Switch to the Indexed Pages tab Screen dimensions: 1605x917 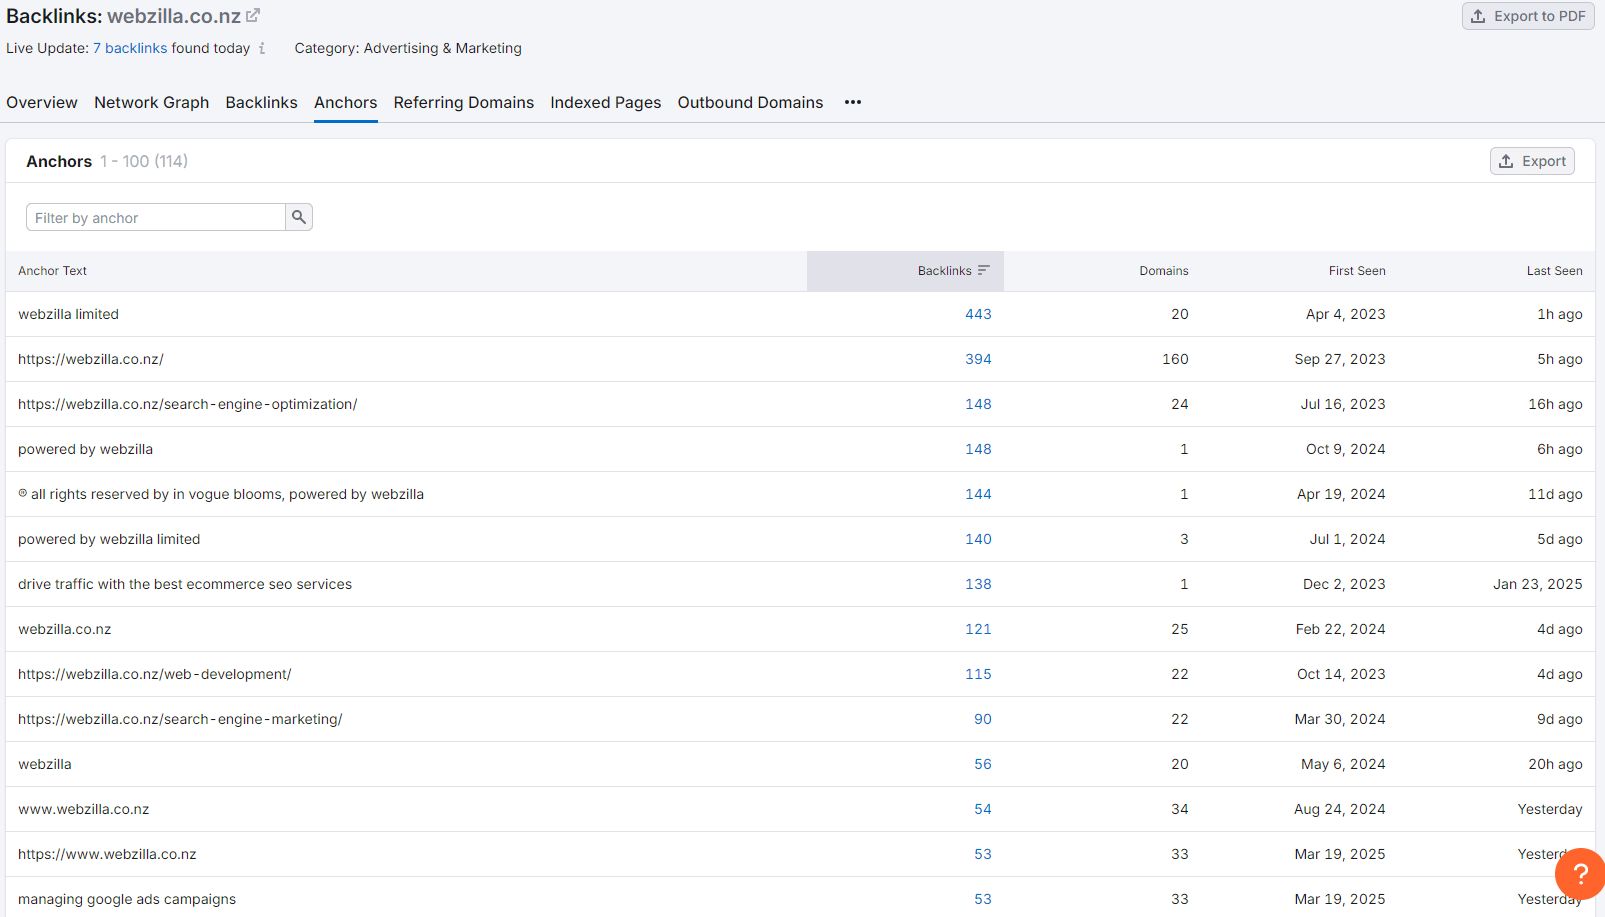click(606, 102)
